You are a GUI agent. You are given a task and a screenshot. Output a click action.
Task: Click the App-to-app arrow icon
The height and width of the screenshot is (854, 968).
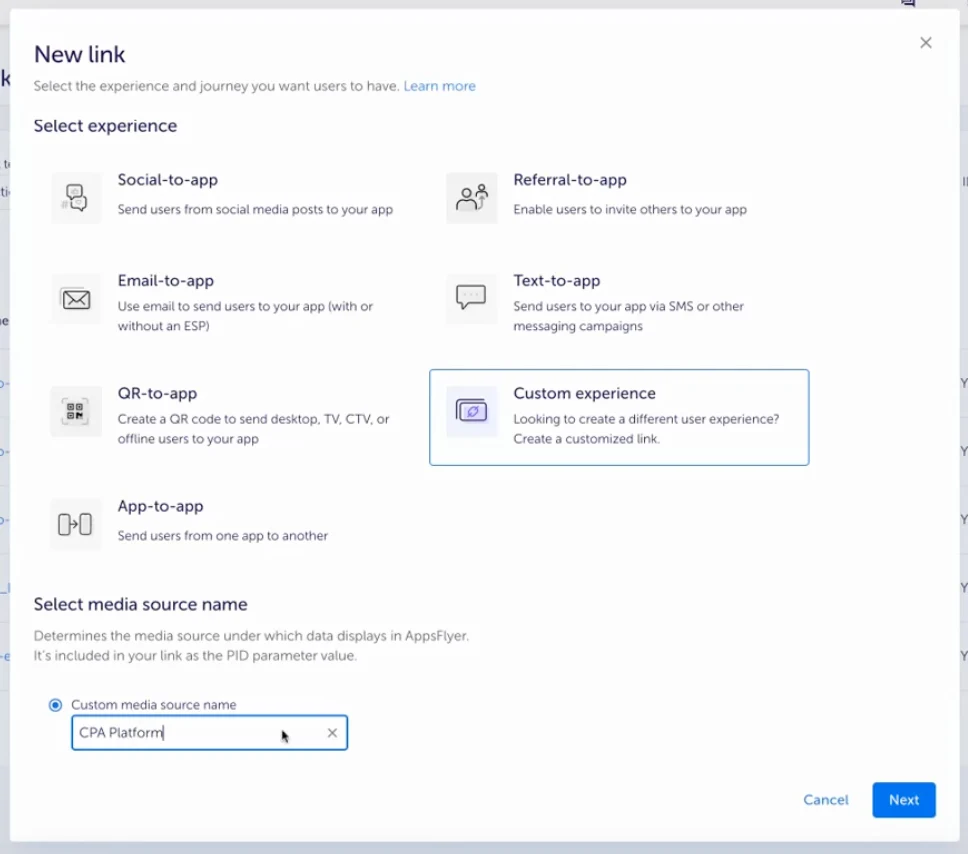pos(76,524)
